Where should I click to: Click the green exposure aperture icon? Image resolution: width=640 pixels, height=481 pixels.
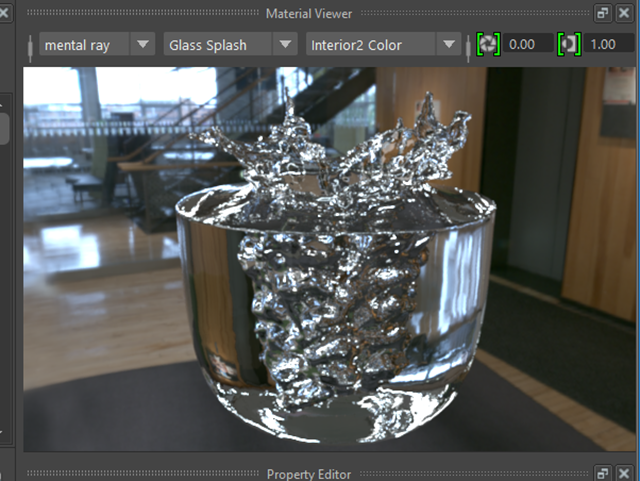488,44
